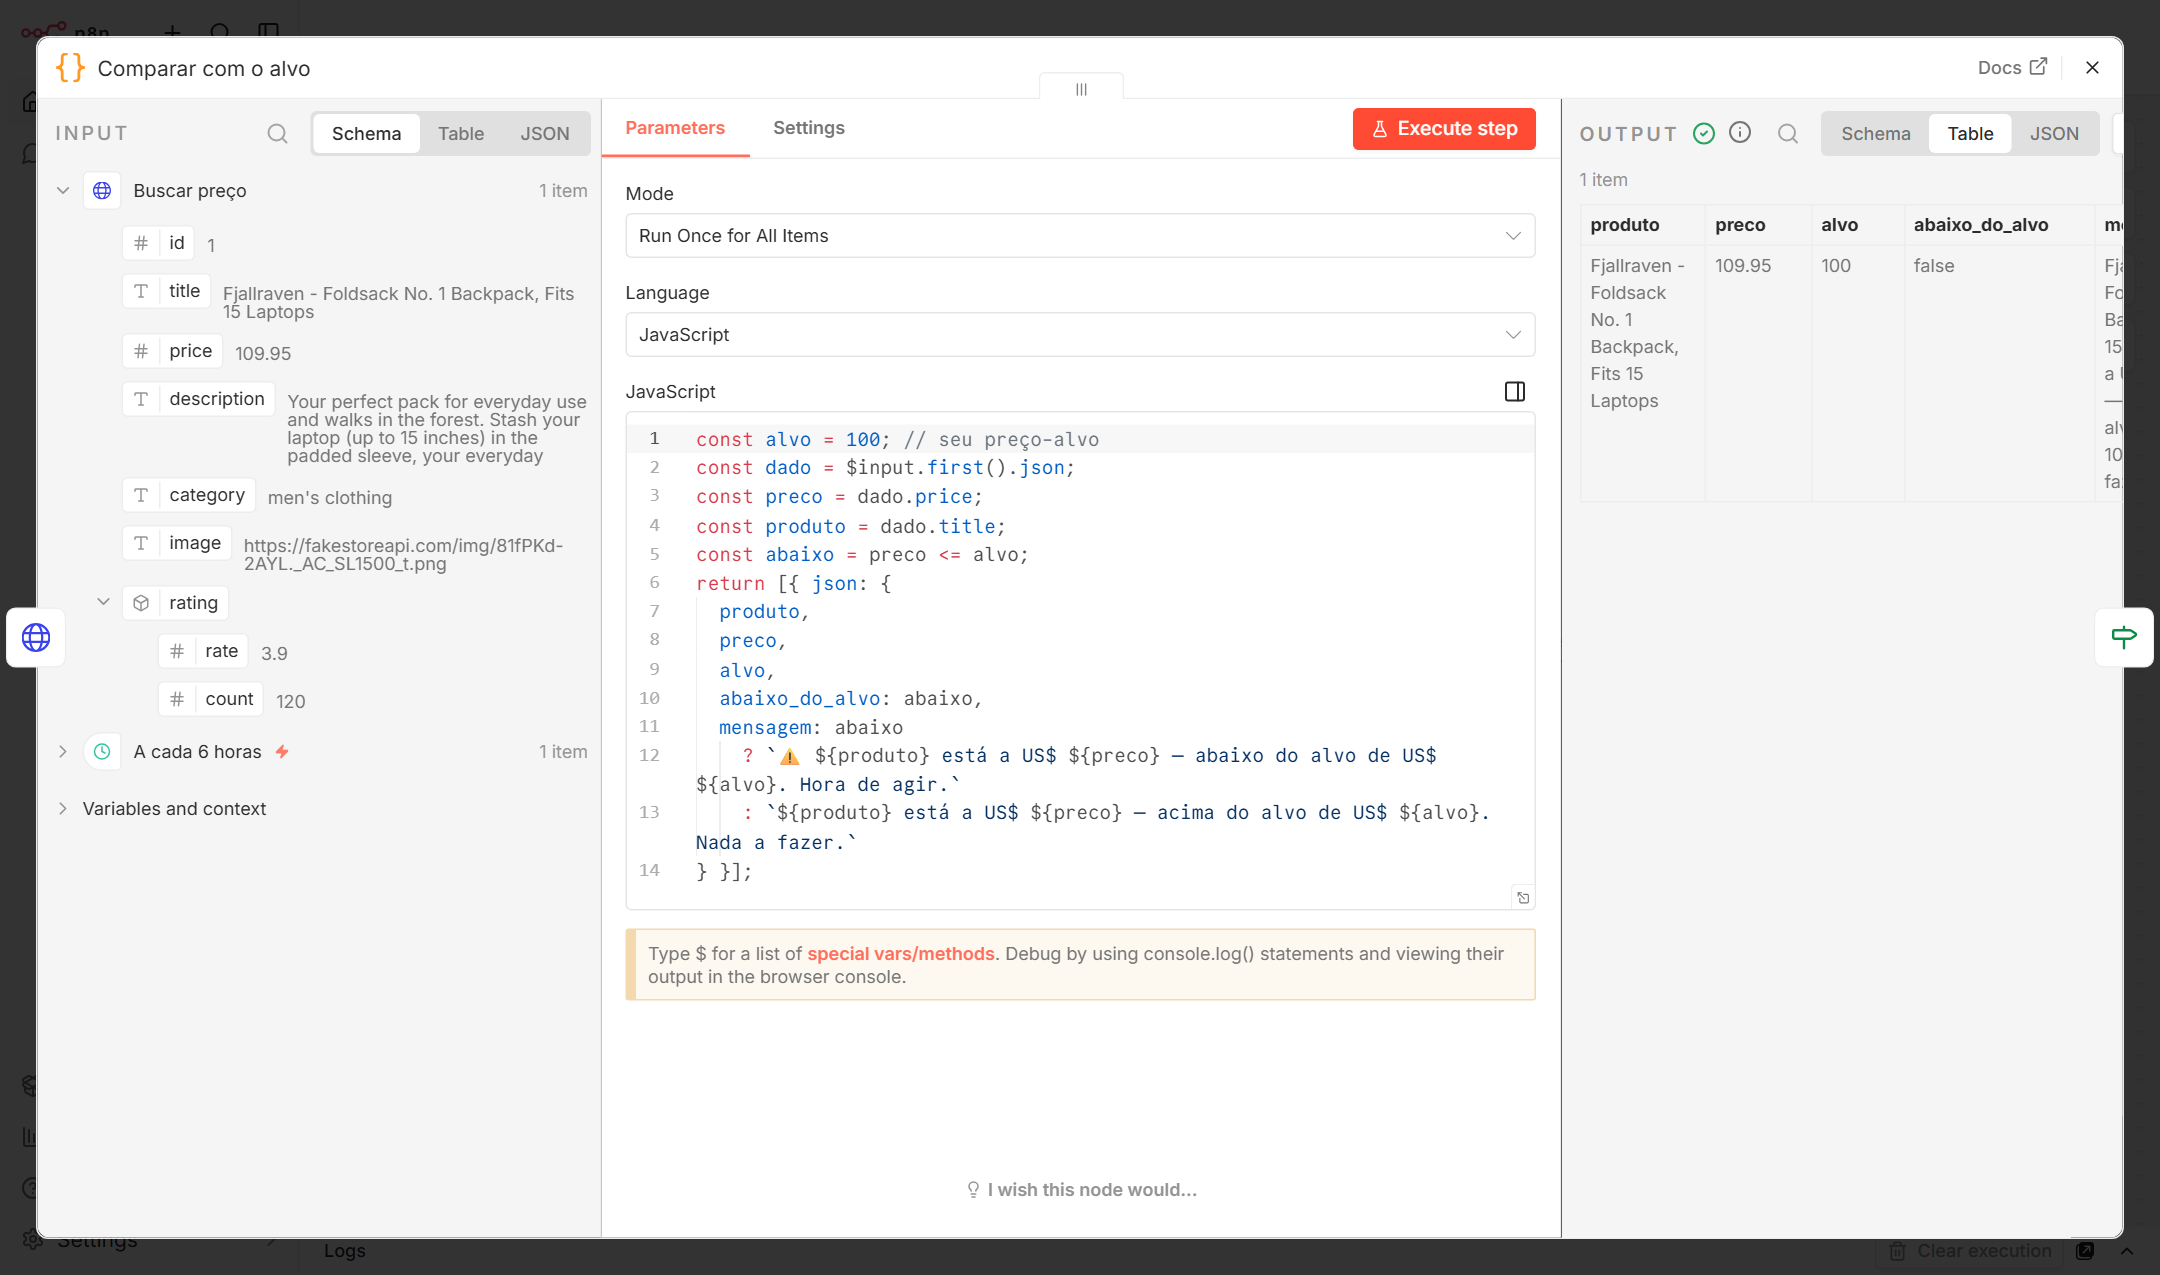Screen dimensions: 2160x1275
Task: Click the 3.9 rate value
Action: pyautogui.click(x=274, y=653)
